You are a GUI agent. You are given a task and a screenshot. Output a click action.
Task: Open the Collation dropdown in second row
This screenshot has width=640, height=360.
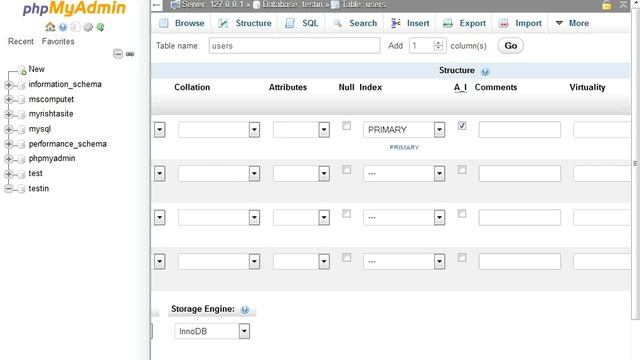tap(219, 173)
